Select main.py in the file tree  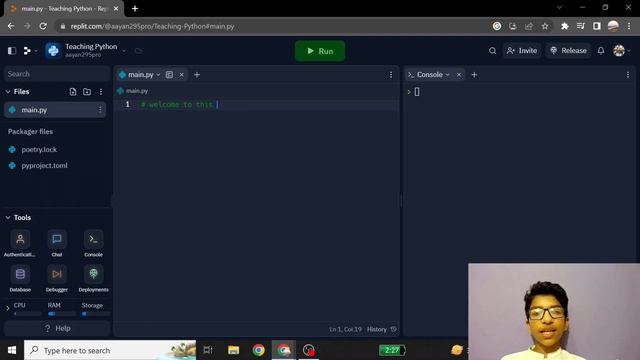click(x=55, y=110)
